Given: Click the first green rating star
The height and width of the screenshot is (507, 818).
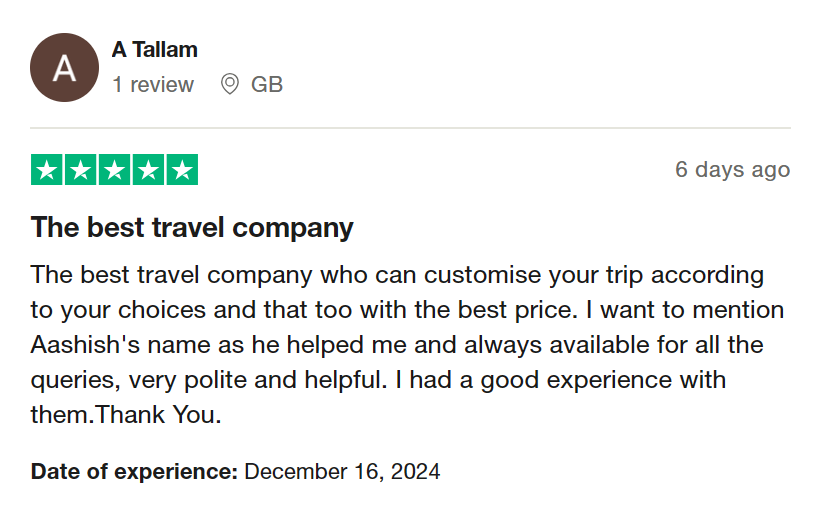Looking at the screenshot, I should point(48,170).
